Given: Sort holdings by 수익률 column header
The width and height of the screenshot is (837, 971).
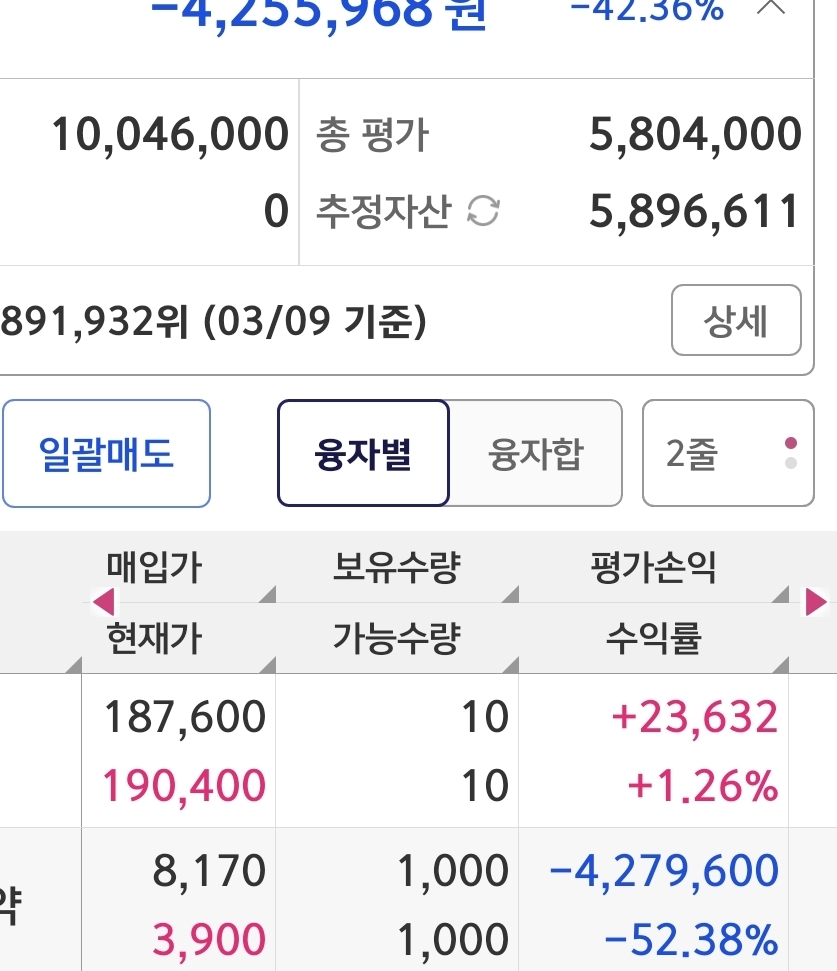Looking at the screenshot, I should (x=653, y=637).
